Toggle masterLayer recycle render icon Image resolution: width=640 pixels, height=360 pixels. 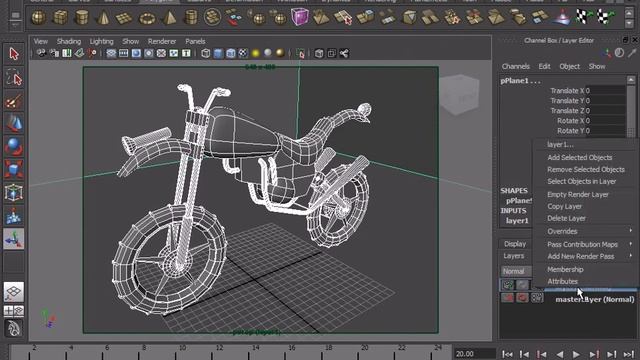pyautogui.click(x=522, y=298)
